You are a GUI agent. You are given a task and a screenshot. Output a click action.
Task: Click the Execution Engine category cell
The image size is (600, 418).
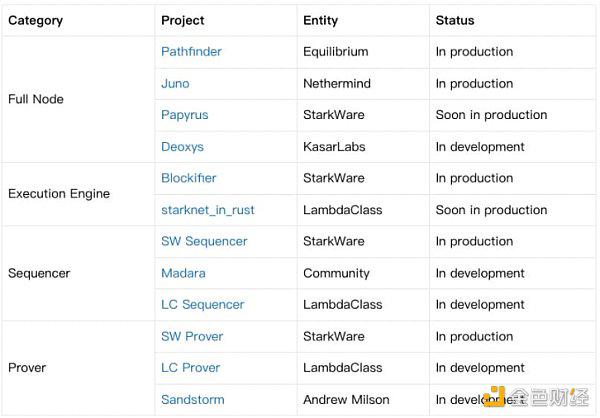[x=78, y=194]
